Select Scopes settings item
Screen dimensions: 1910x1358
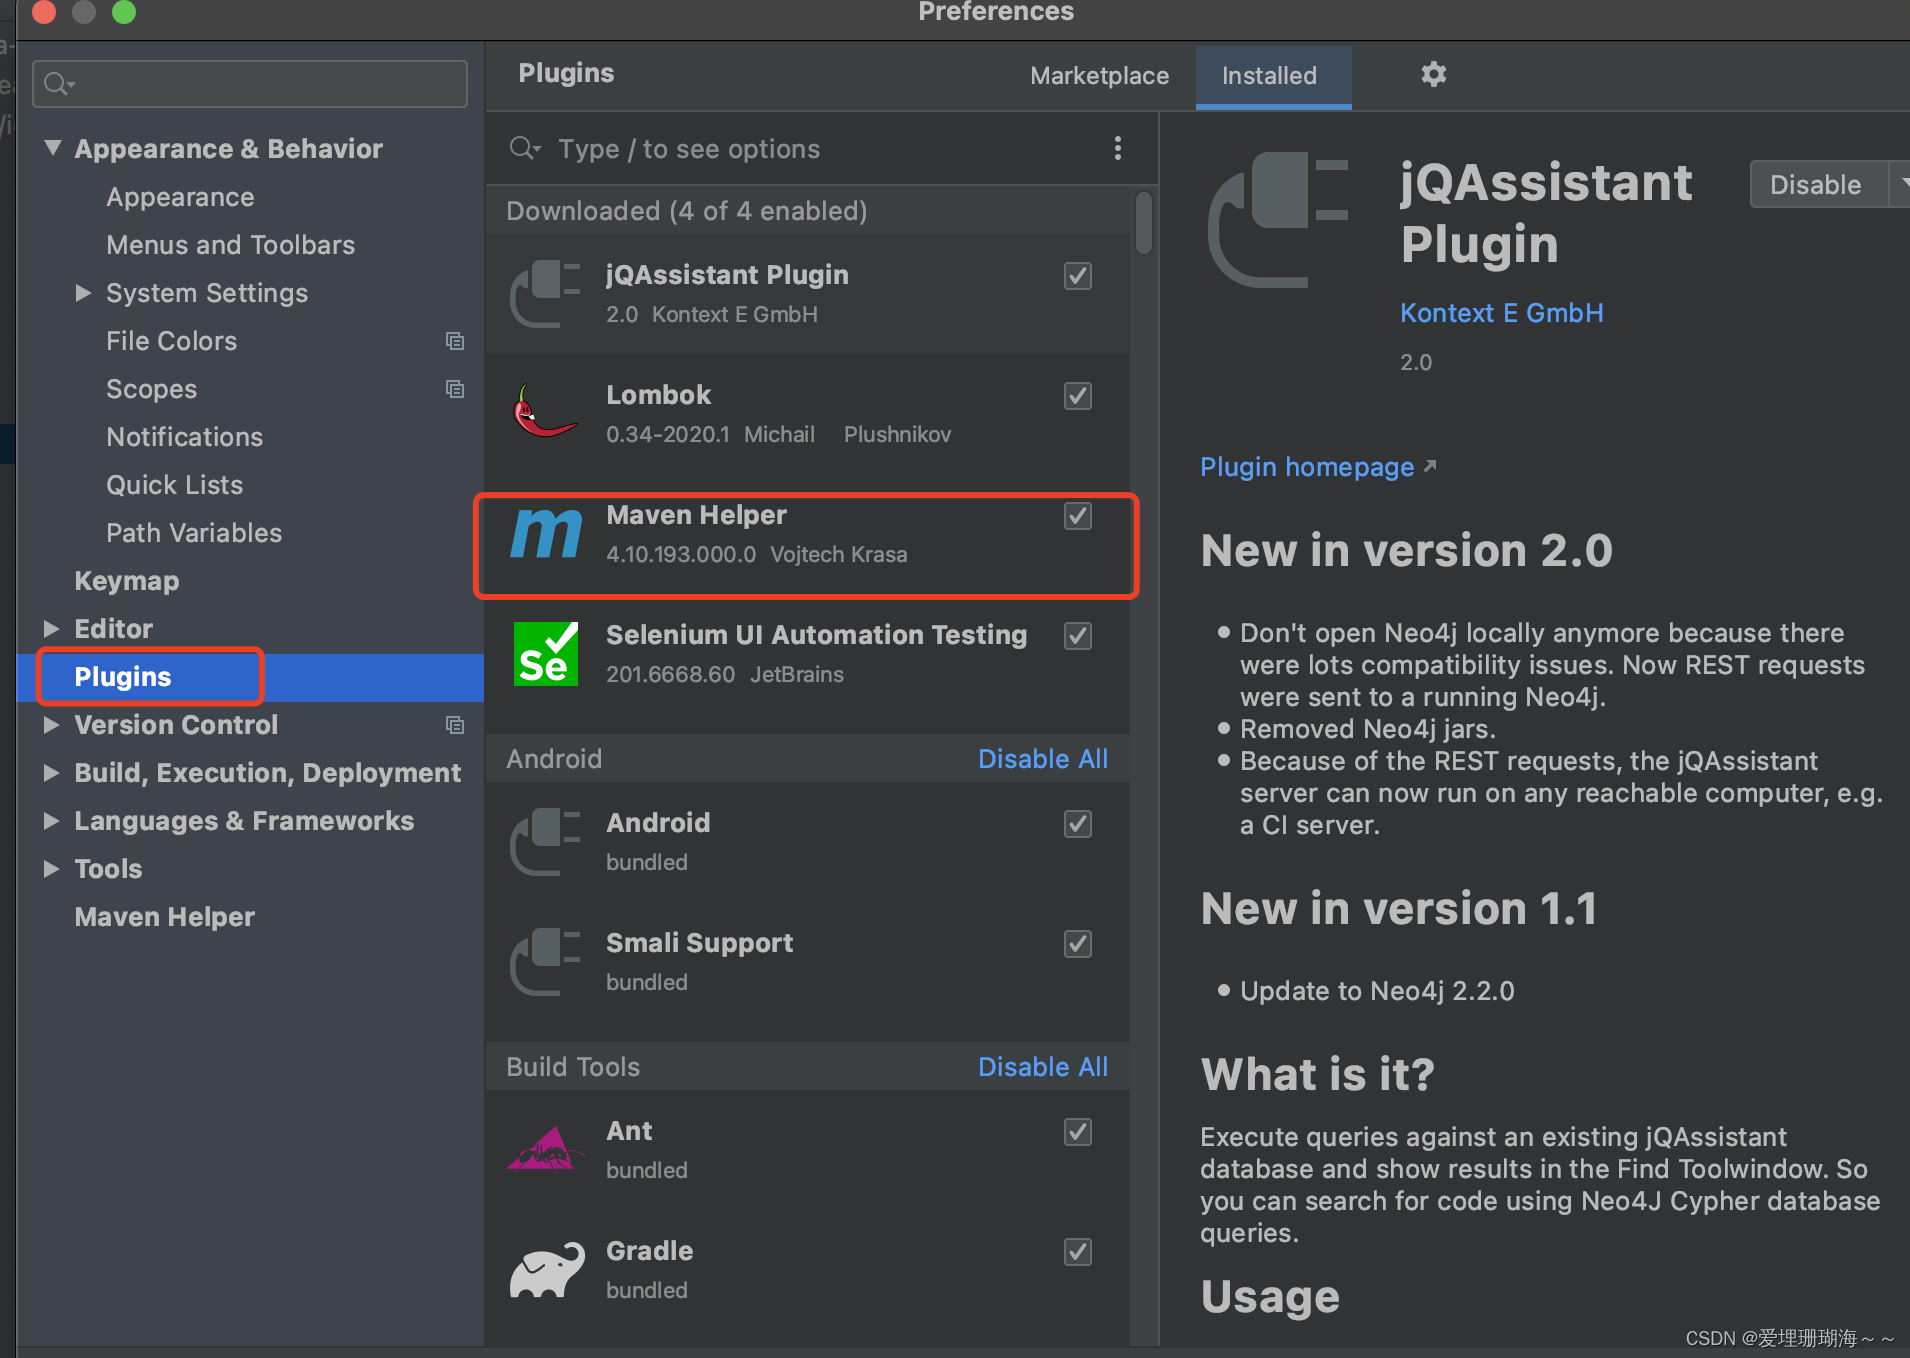(152, 389)
